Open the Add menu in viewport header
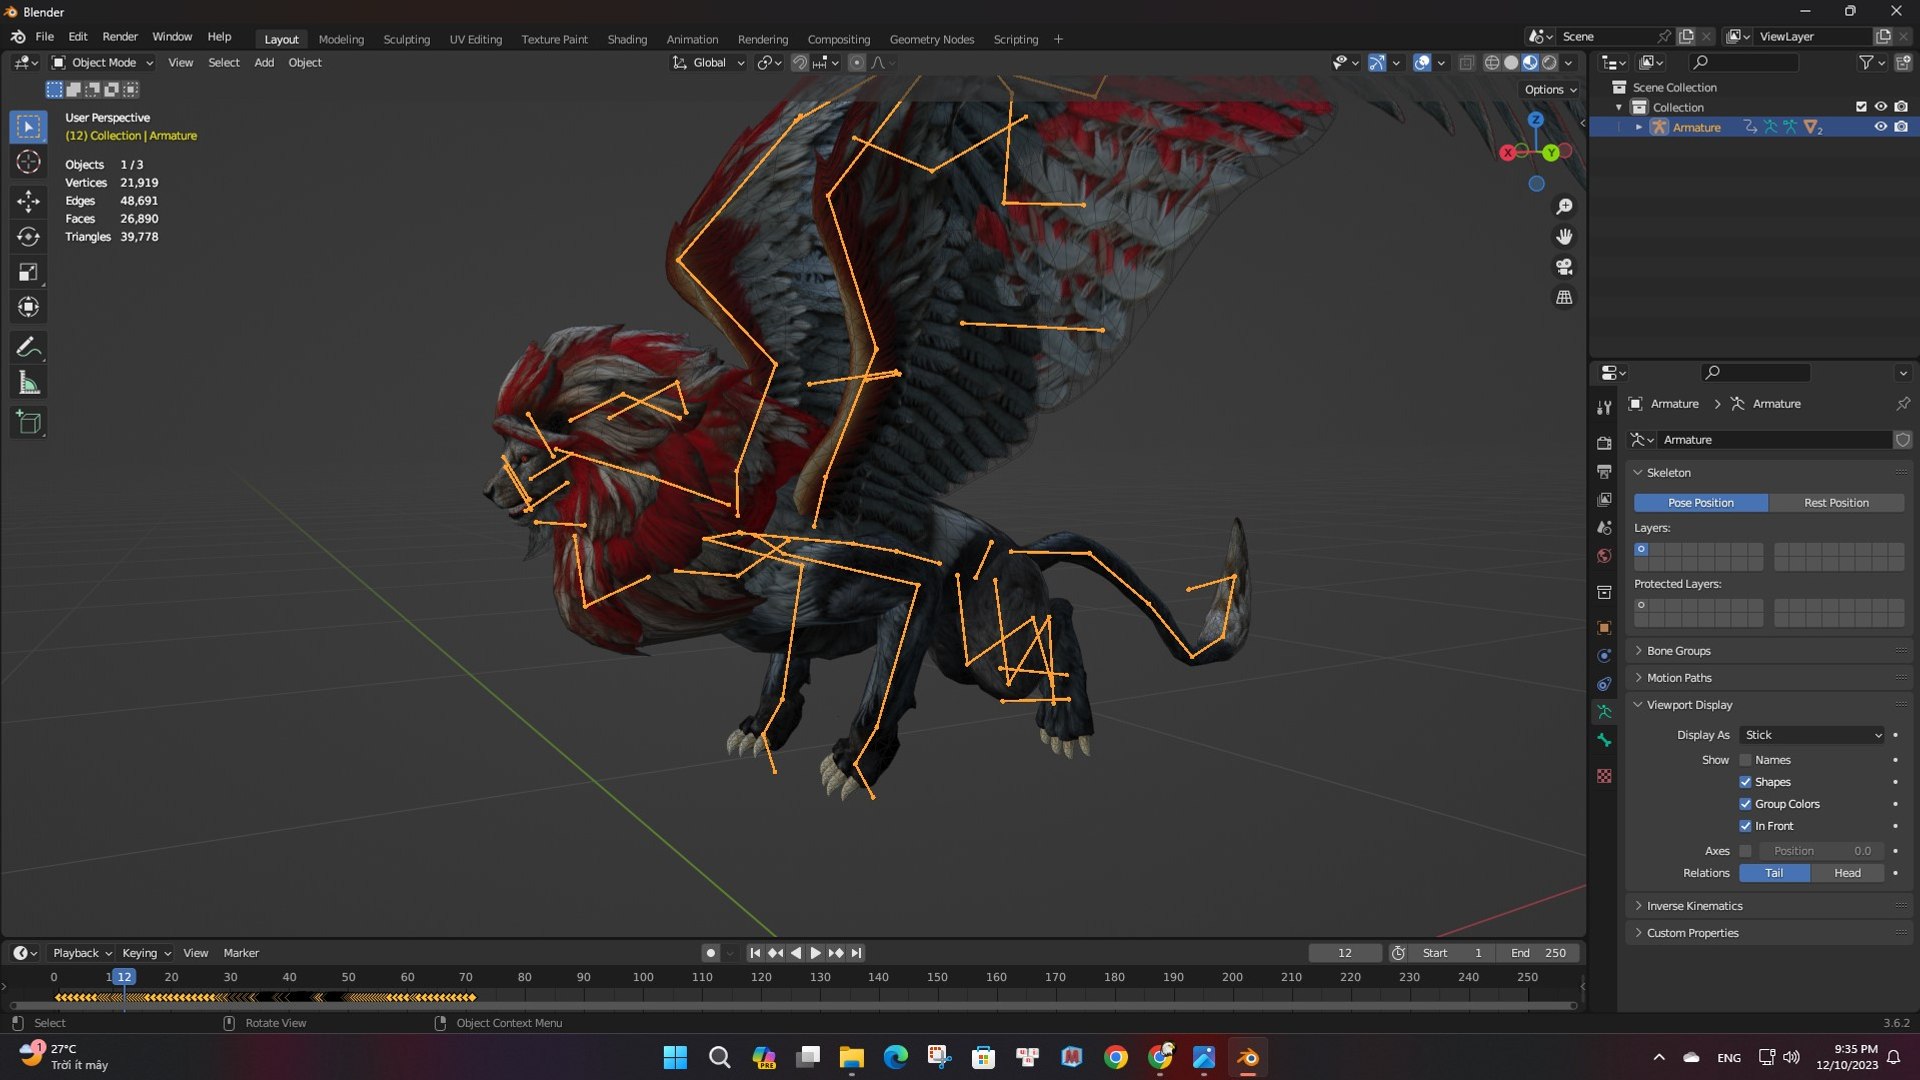 pos(264,62)
